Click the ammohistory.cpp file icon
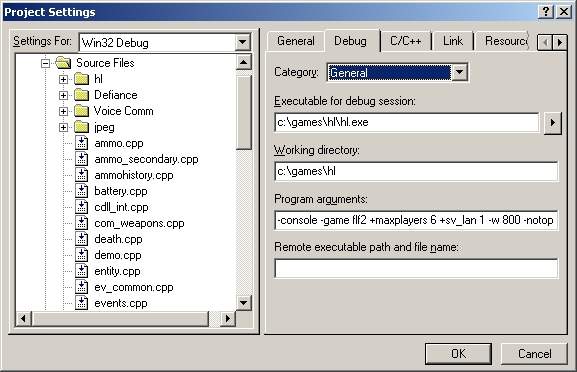The image size is (577, 372). pyautogui.click(x=81, y=175)
